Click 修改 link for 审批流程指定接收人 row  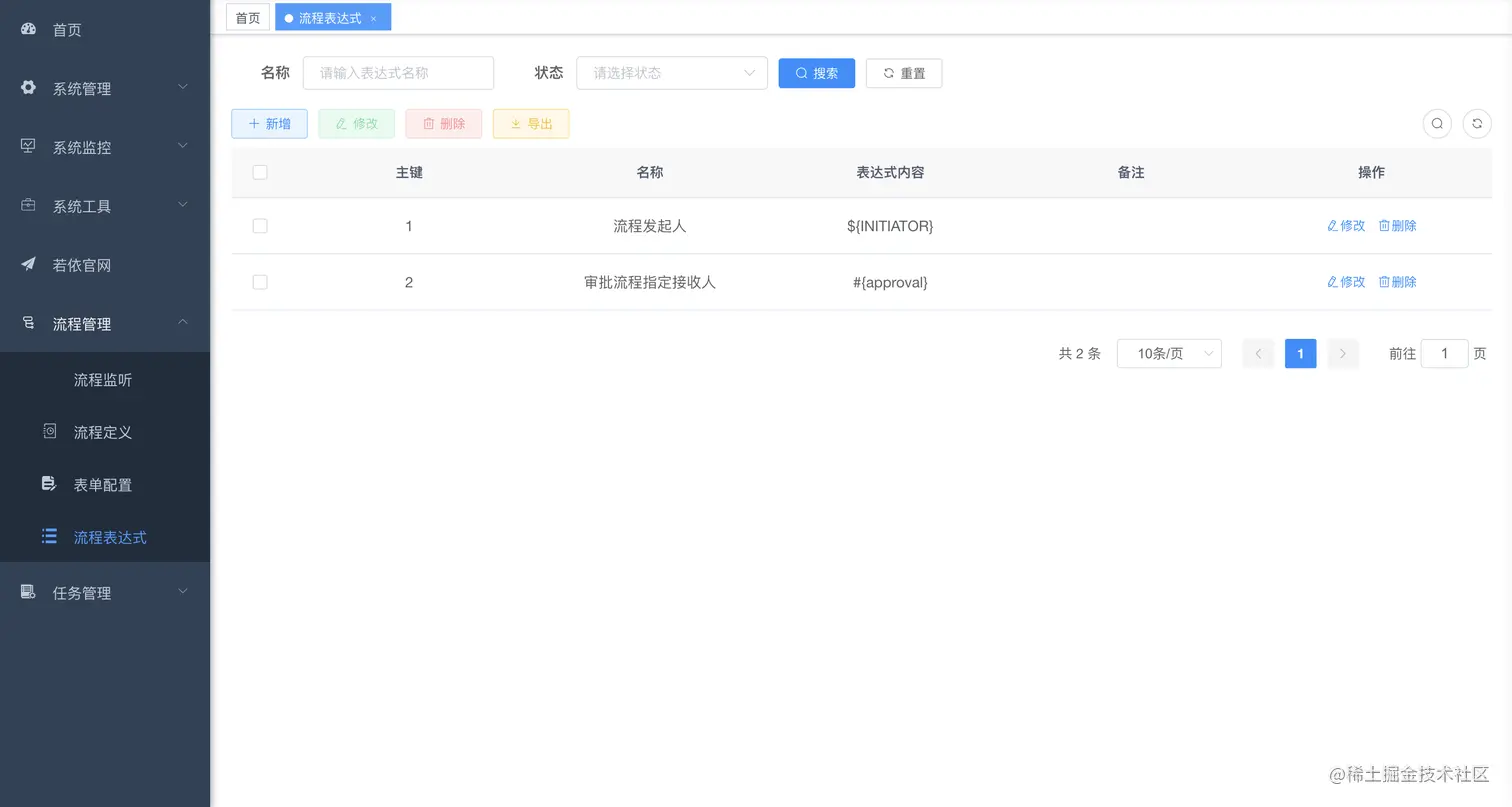click(x=1346, y=282)
